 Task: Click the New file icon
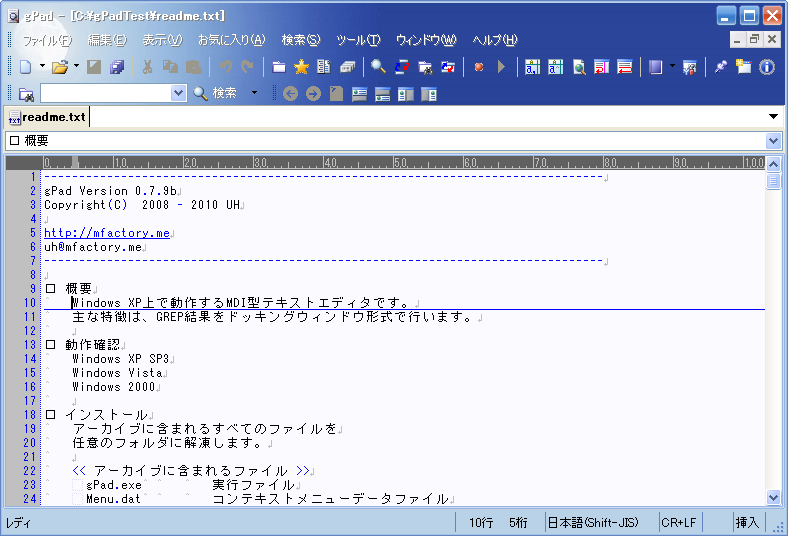(25, 67)
